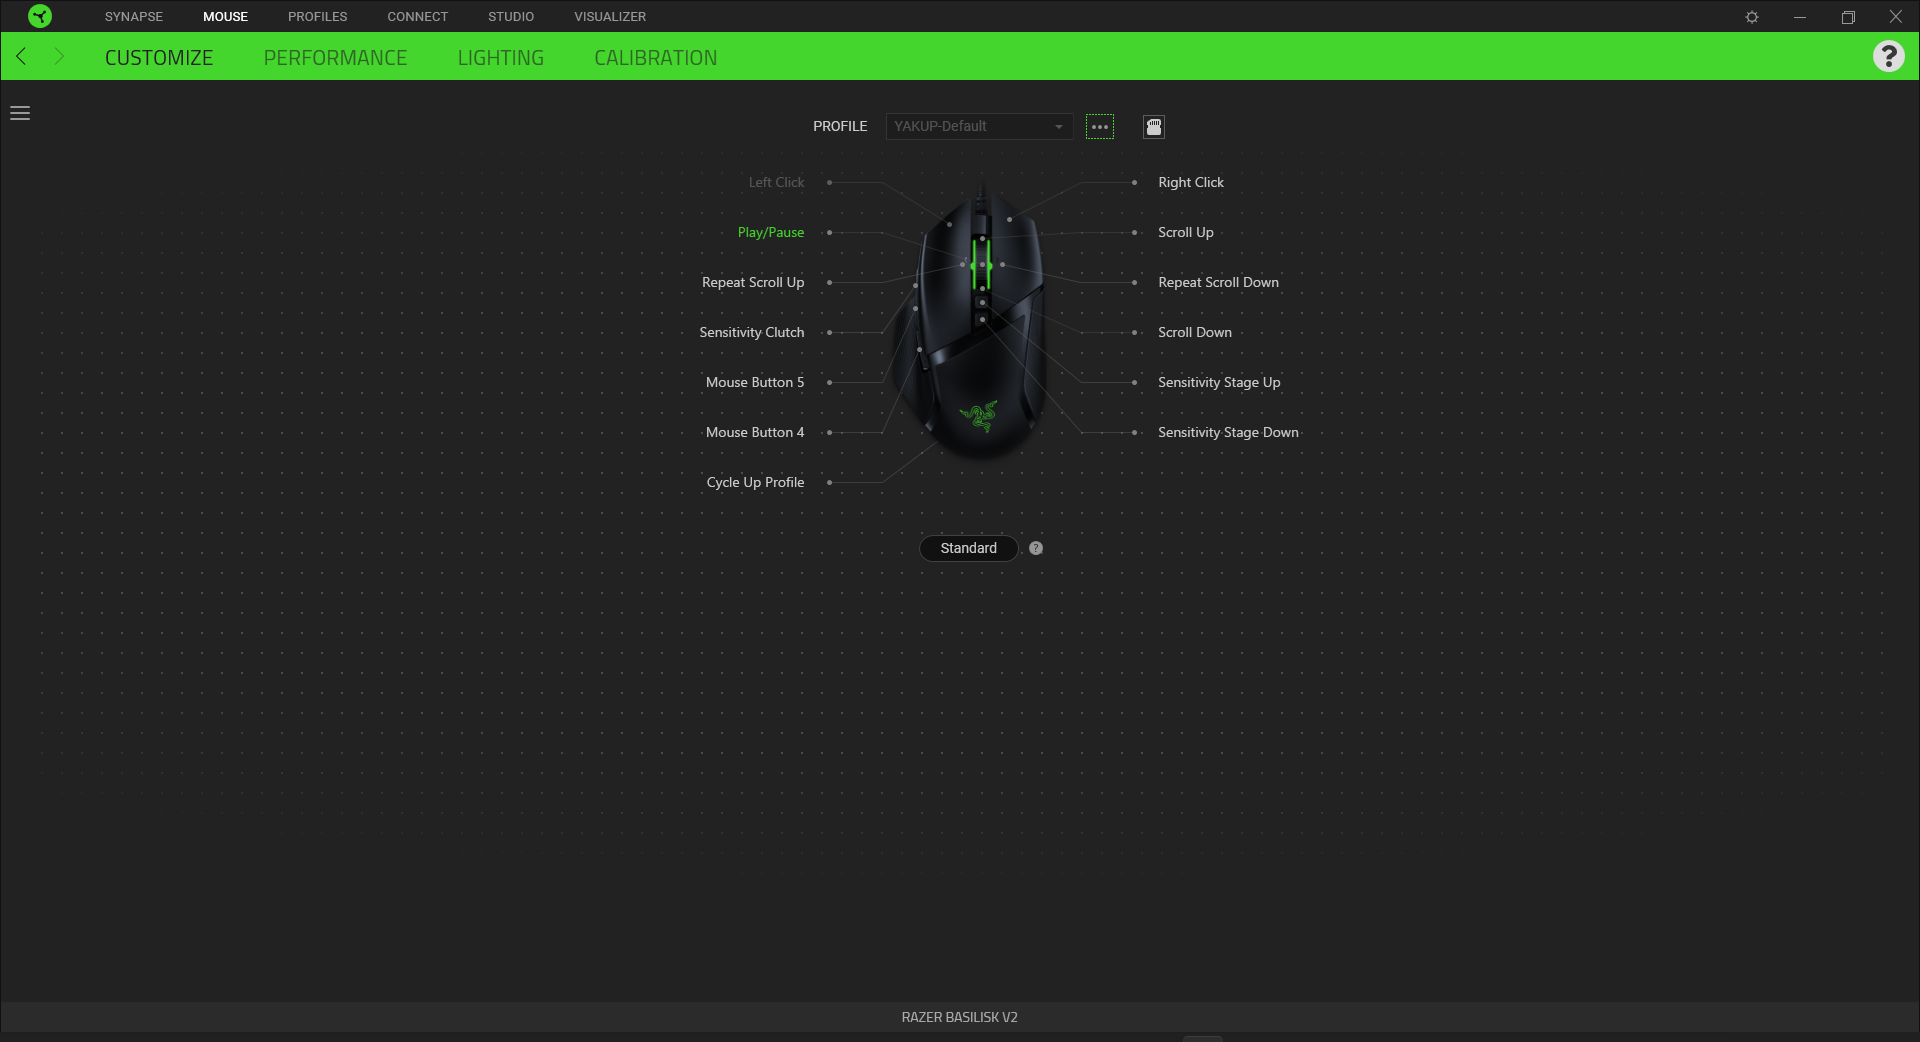Open the help question mark icon
1920x1042 pixels.
tap(1888, 56)
